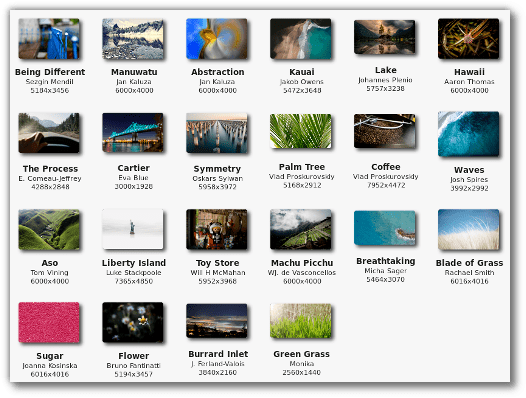The height and width of the screenshot is (398, 526).
Task: Click the "Machu Picchu" title label
Action: [302, 263]
